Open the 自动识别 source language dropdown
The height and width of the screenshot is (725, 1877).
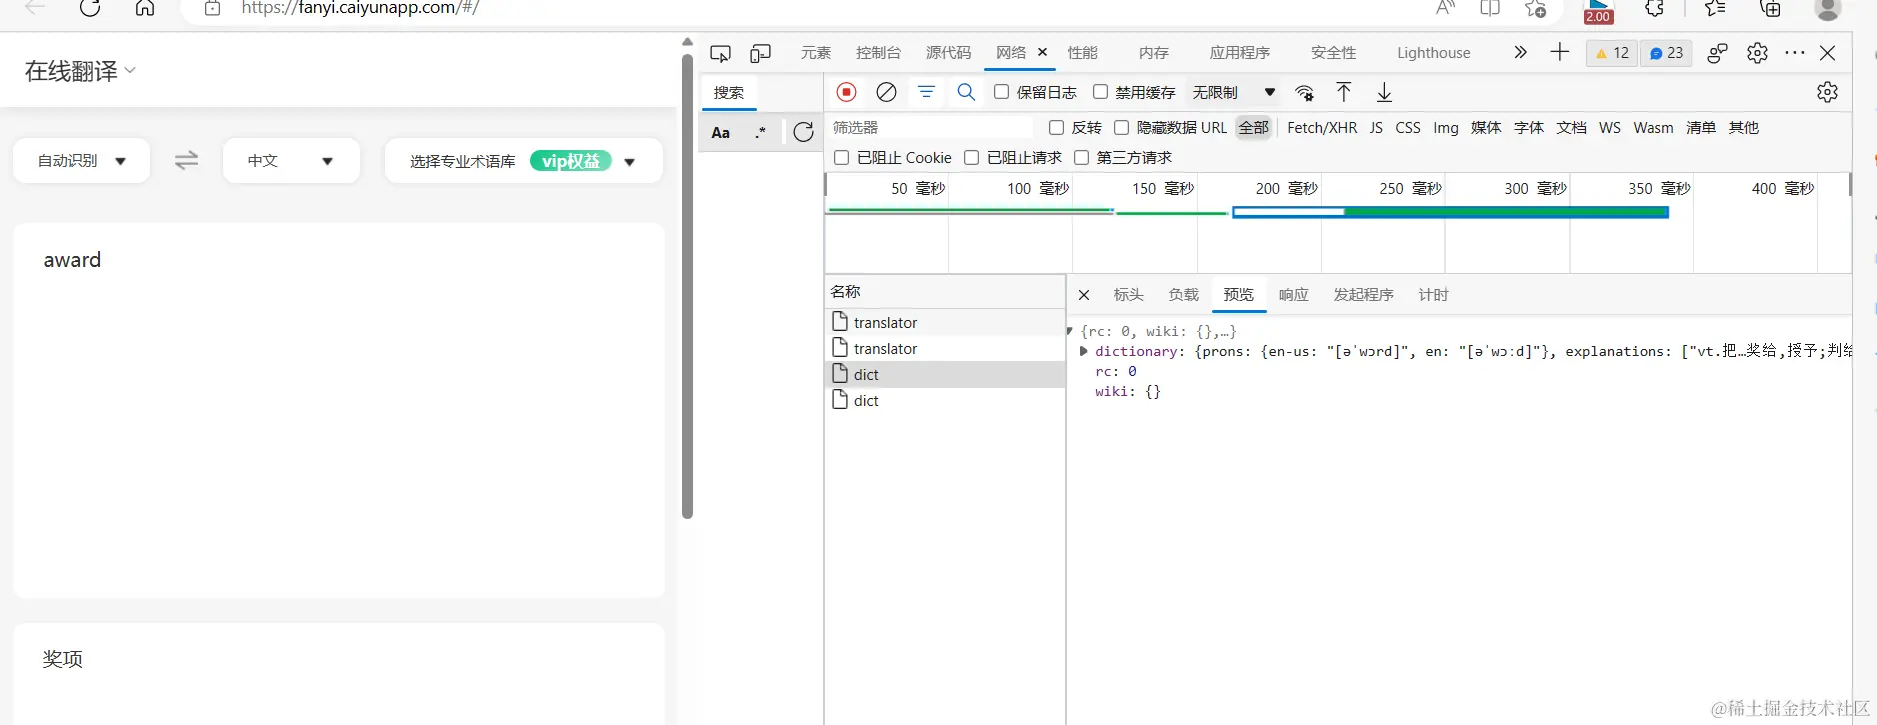81,160
